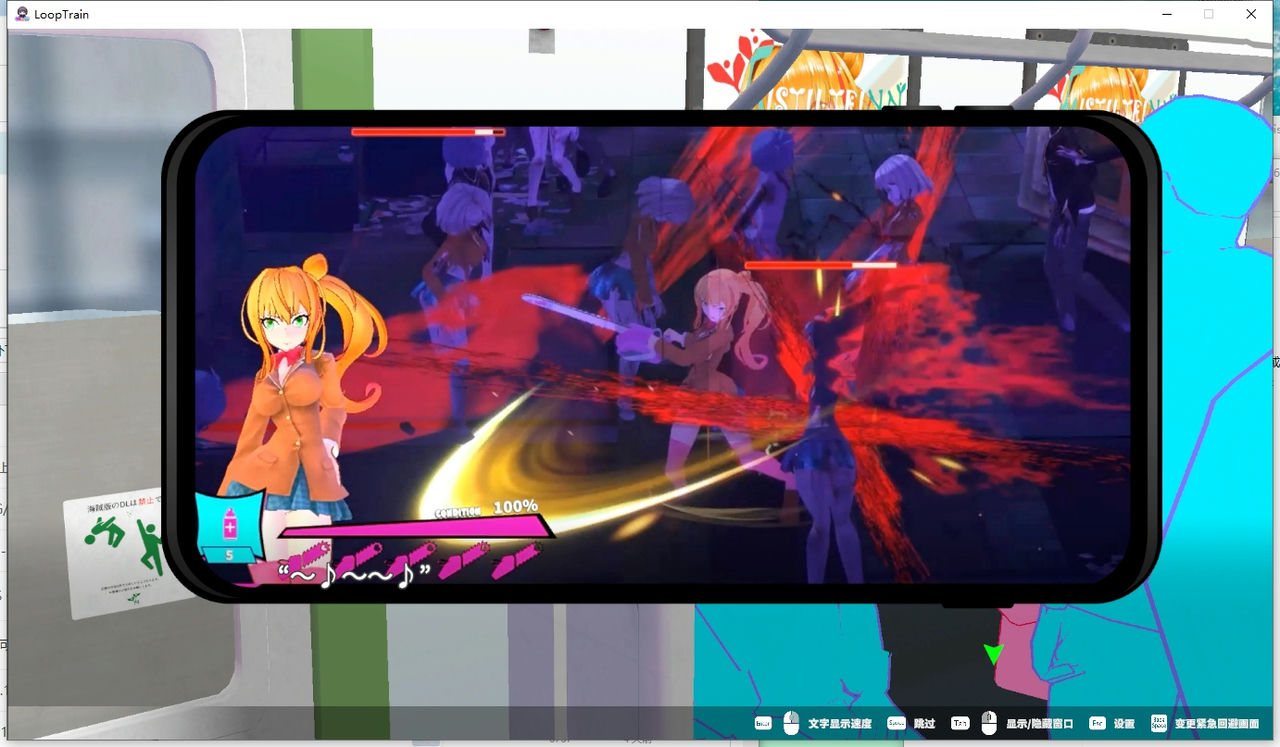This screenshot has height=747, width=1280.
Task: Click the LoopTrain icon in title bar
Action: (21, 14)
